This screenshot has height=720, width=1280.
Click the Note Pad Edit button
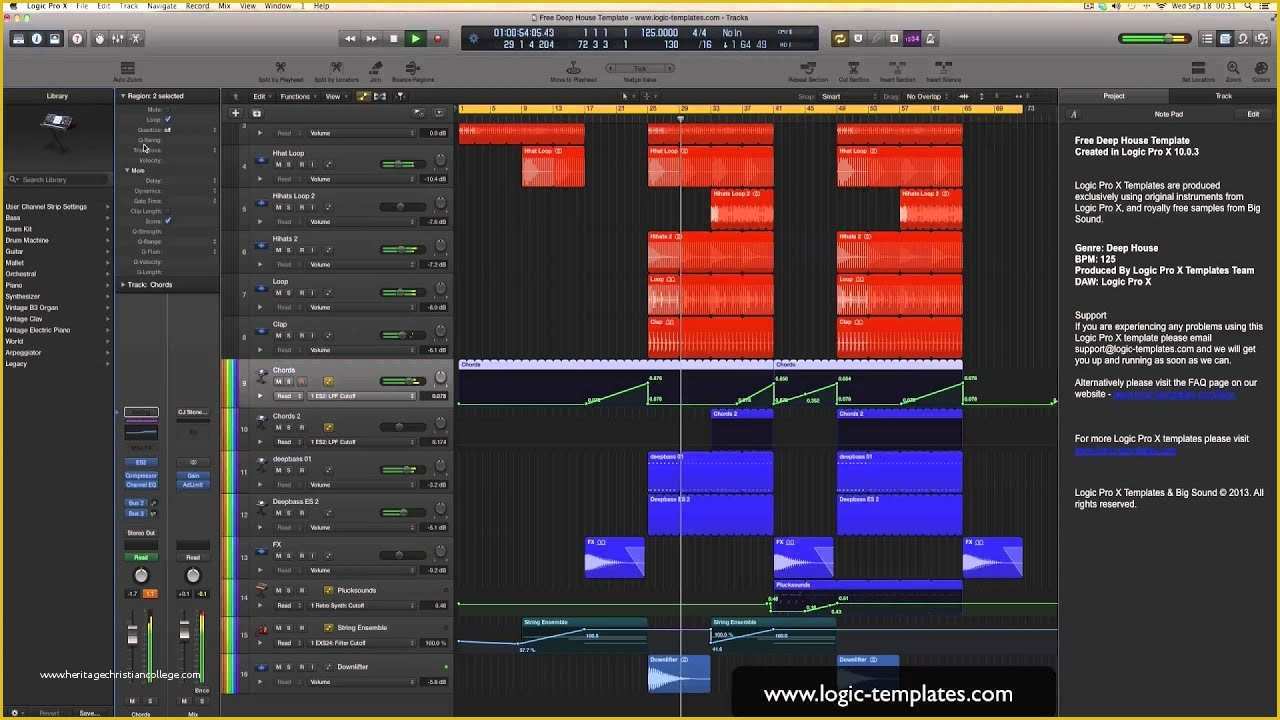(x=1253, y=114)
